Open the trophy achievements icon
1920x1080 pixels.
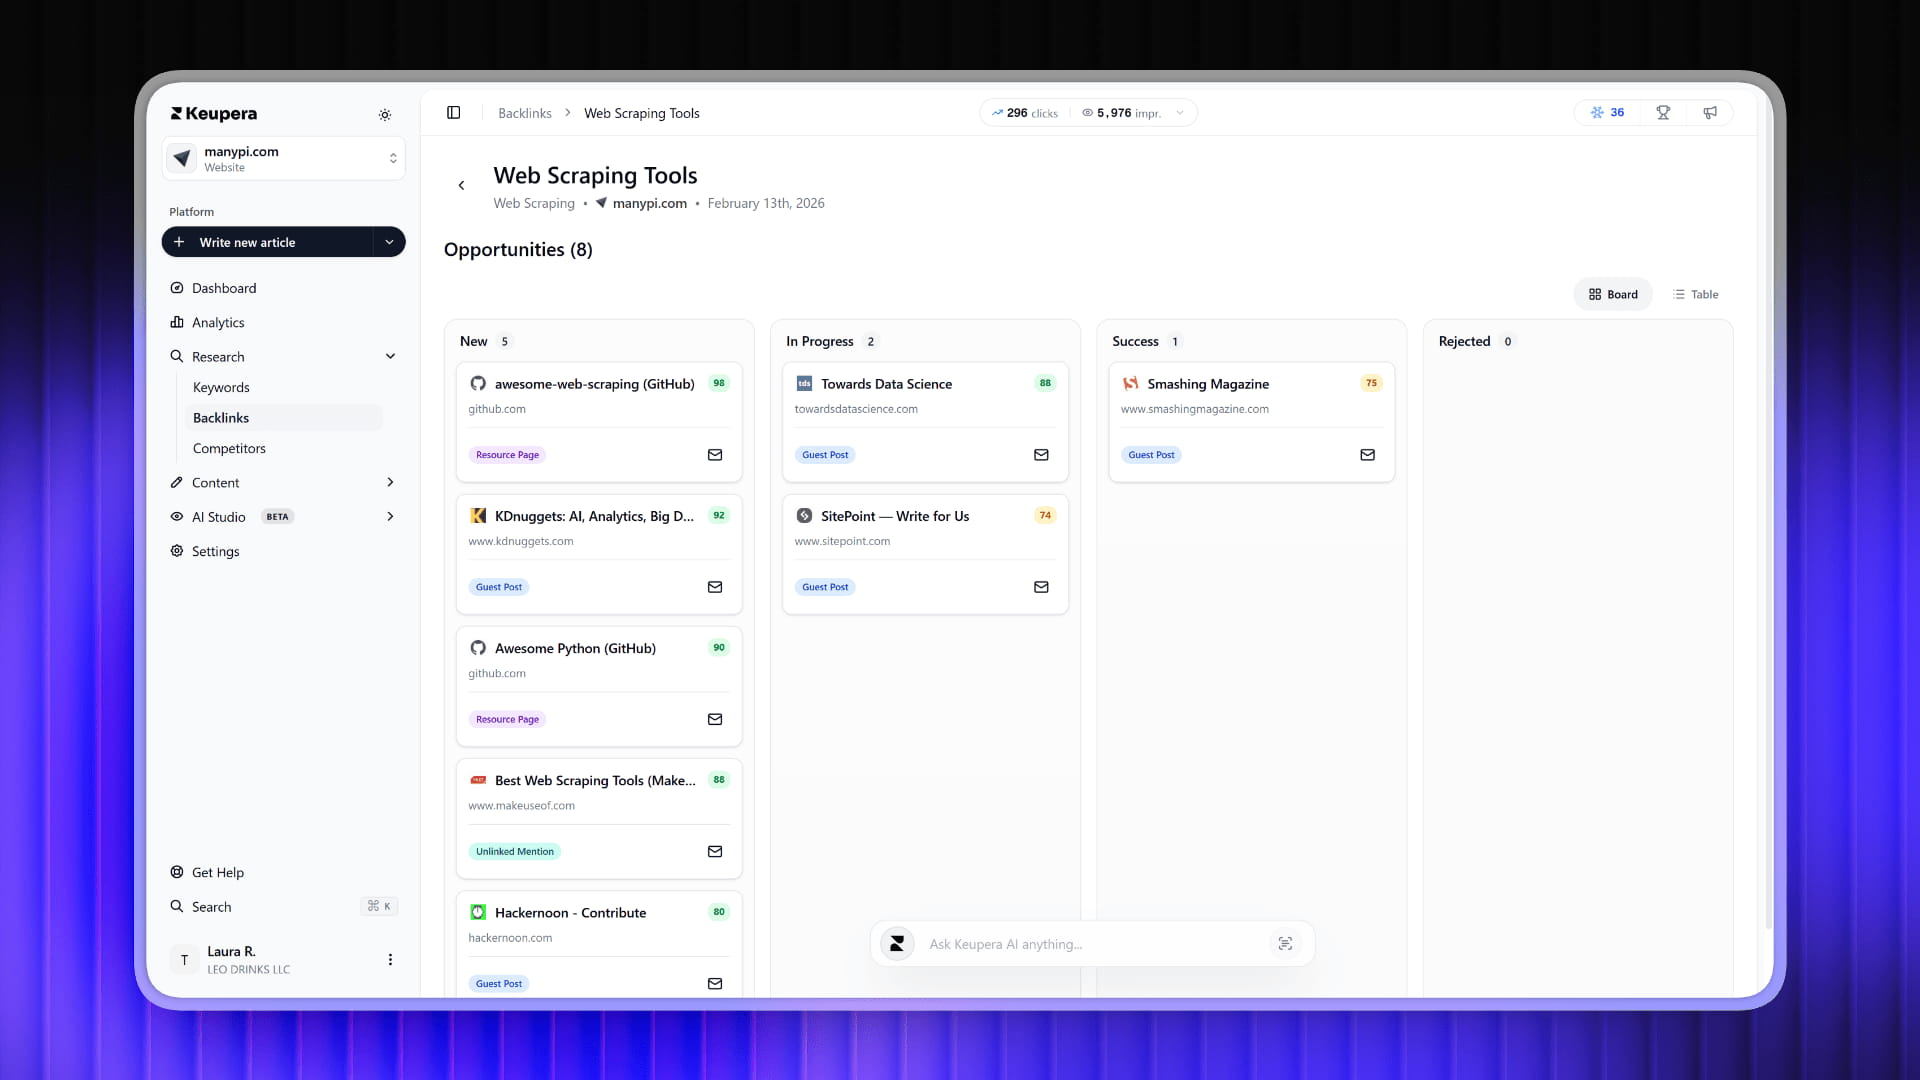1663,113
